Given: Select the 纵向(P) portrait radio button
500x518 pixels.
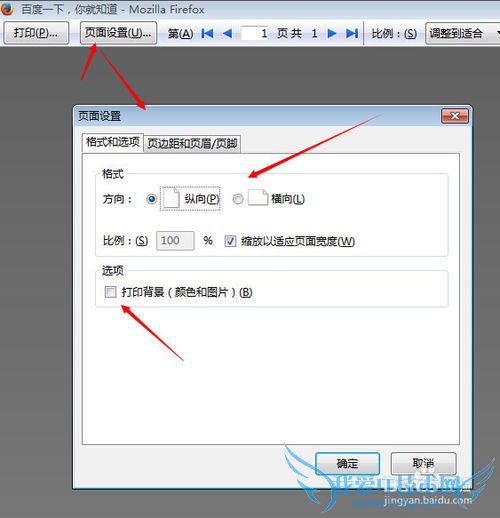Looking at the screenshot, I should 152,199.
